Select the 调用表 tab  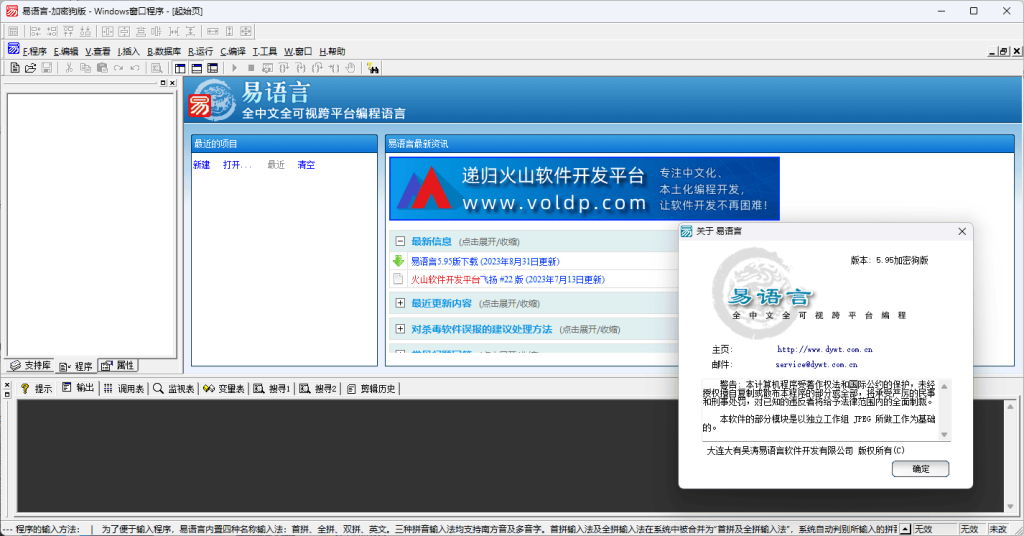[x=124, y=388]
